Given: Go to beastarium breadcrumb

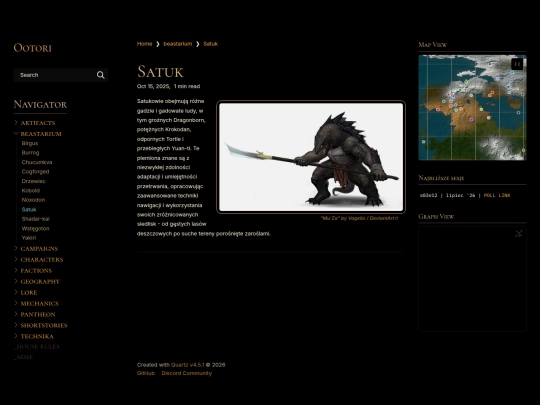Looking at the screenshot, I should click(x=178, y=44).
